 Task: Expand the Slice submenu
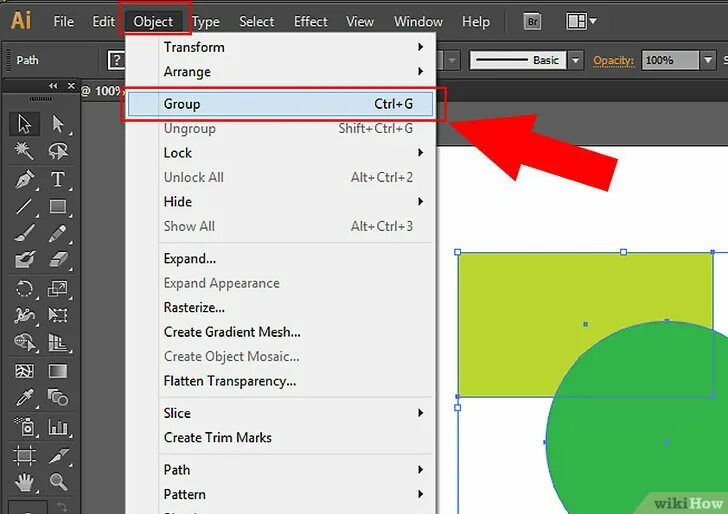click(x=280, y=413)
